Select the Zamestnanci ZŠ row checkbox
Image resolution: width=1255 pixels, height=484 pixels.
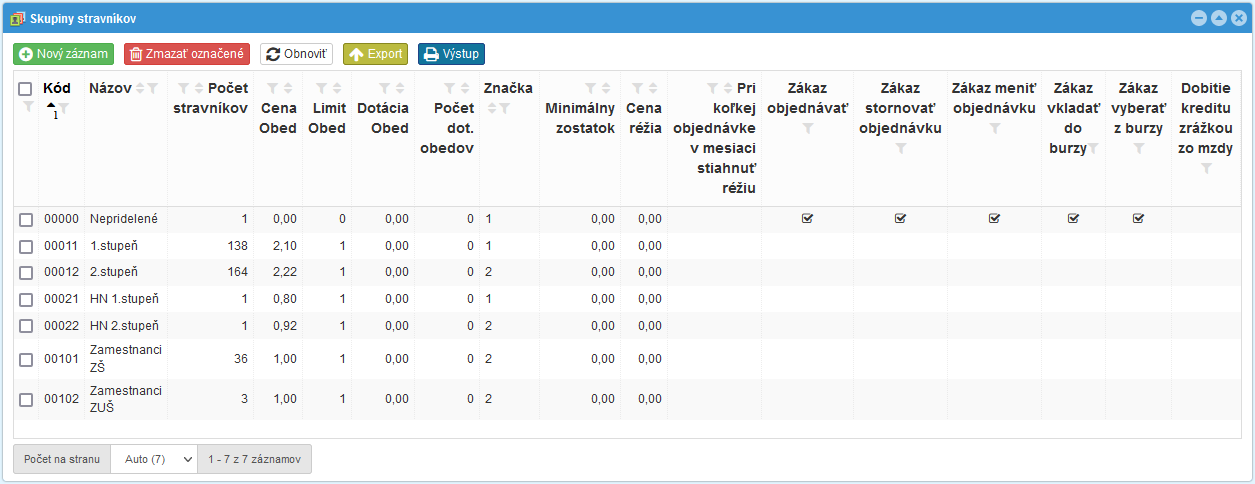[26, 360]
